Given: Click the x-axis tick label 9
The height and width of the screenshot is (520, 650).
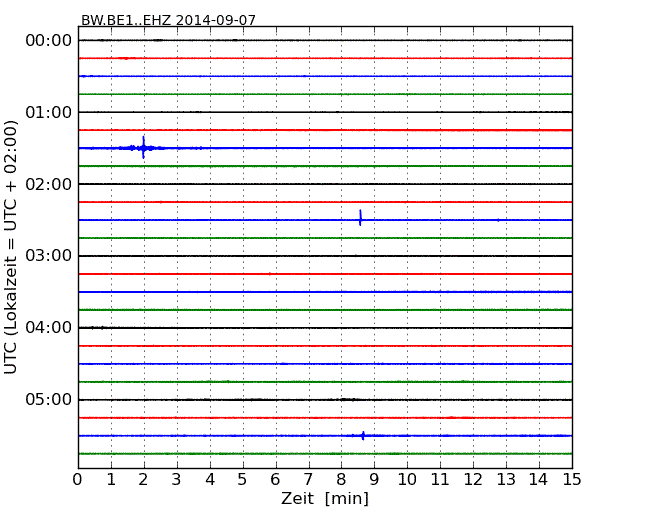Looking at the screenshot, I should coord(374,480).
